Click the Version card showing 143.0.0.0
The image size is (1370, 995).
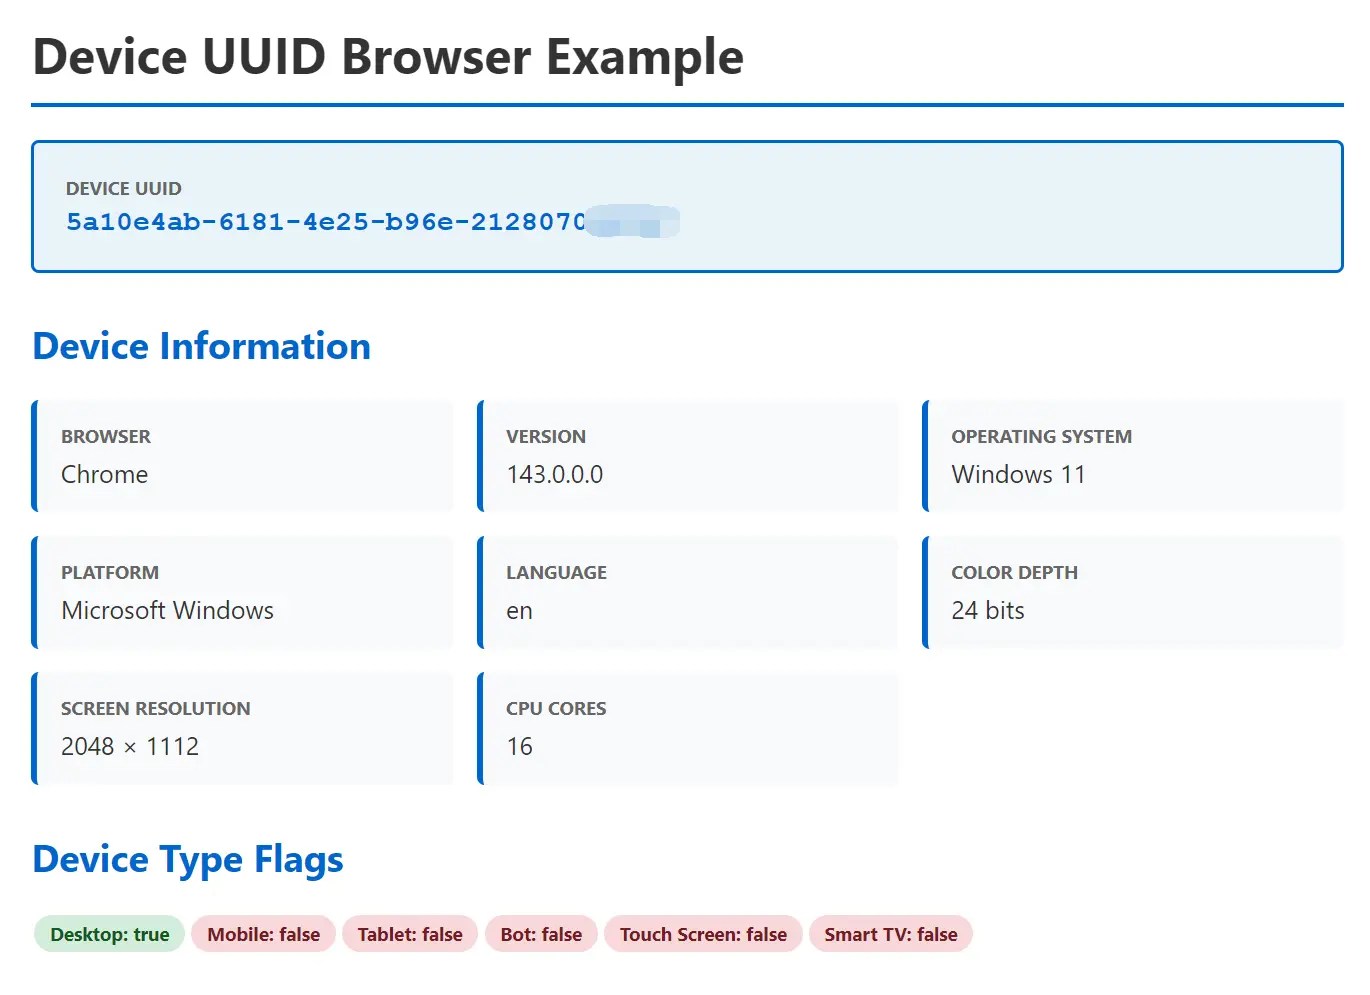tap(688, 456)
